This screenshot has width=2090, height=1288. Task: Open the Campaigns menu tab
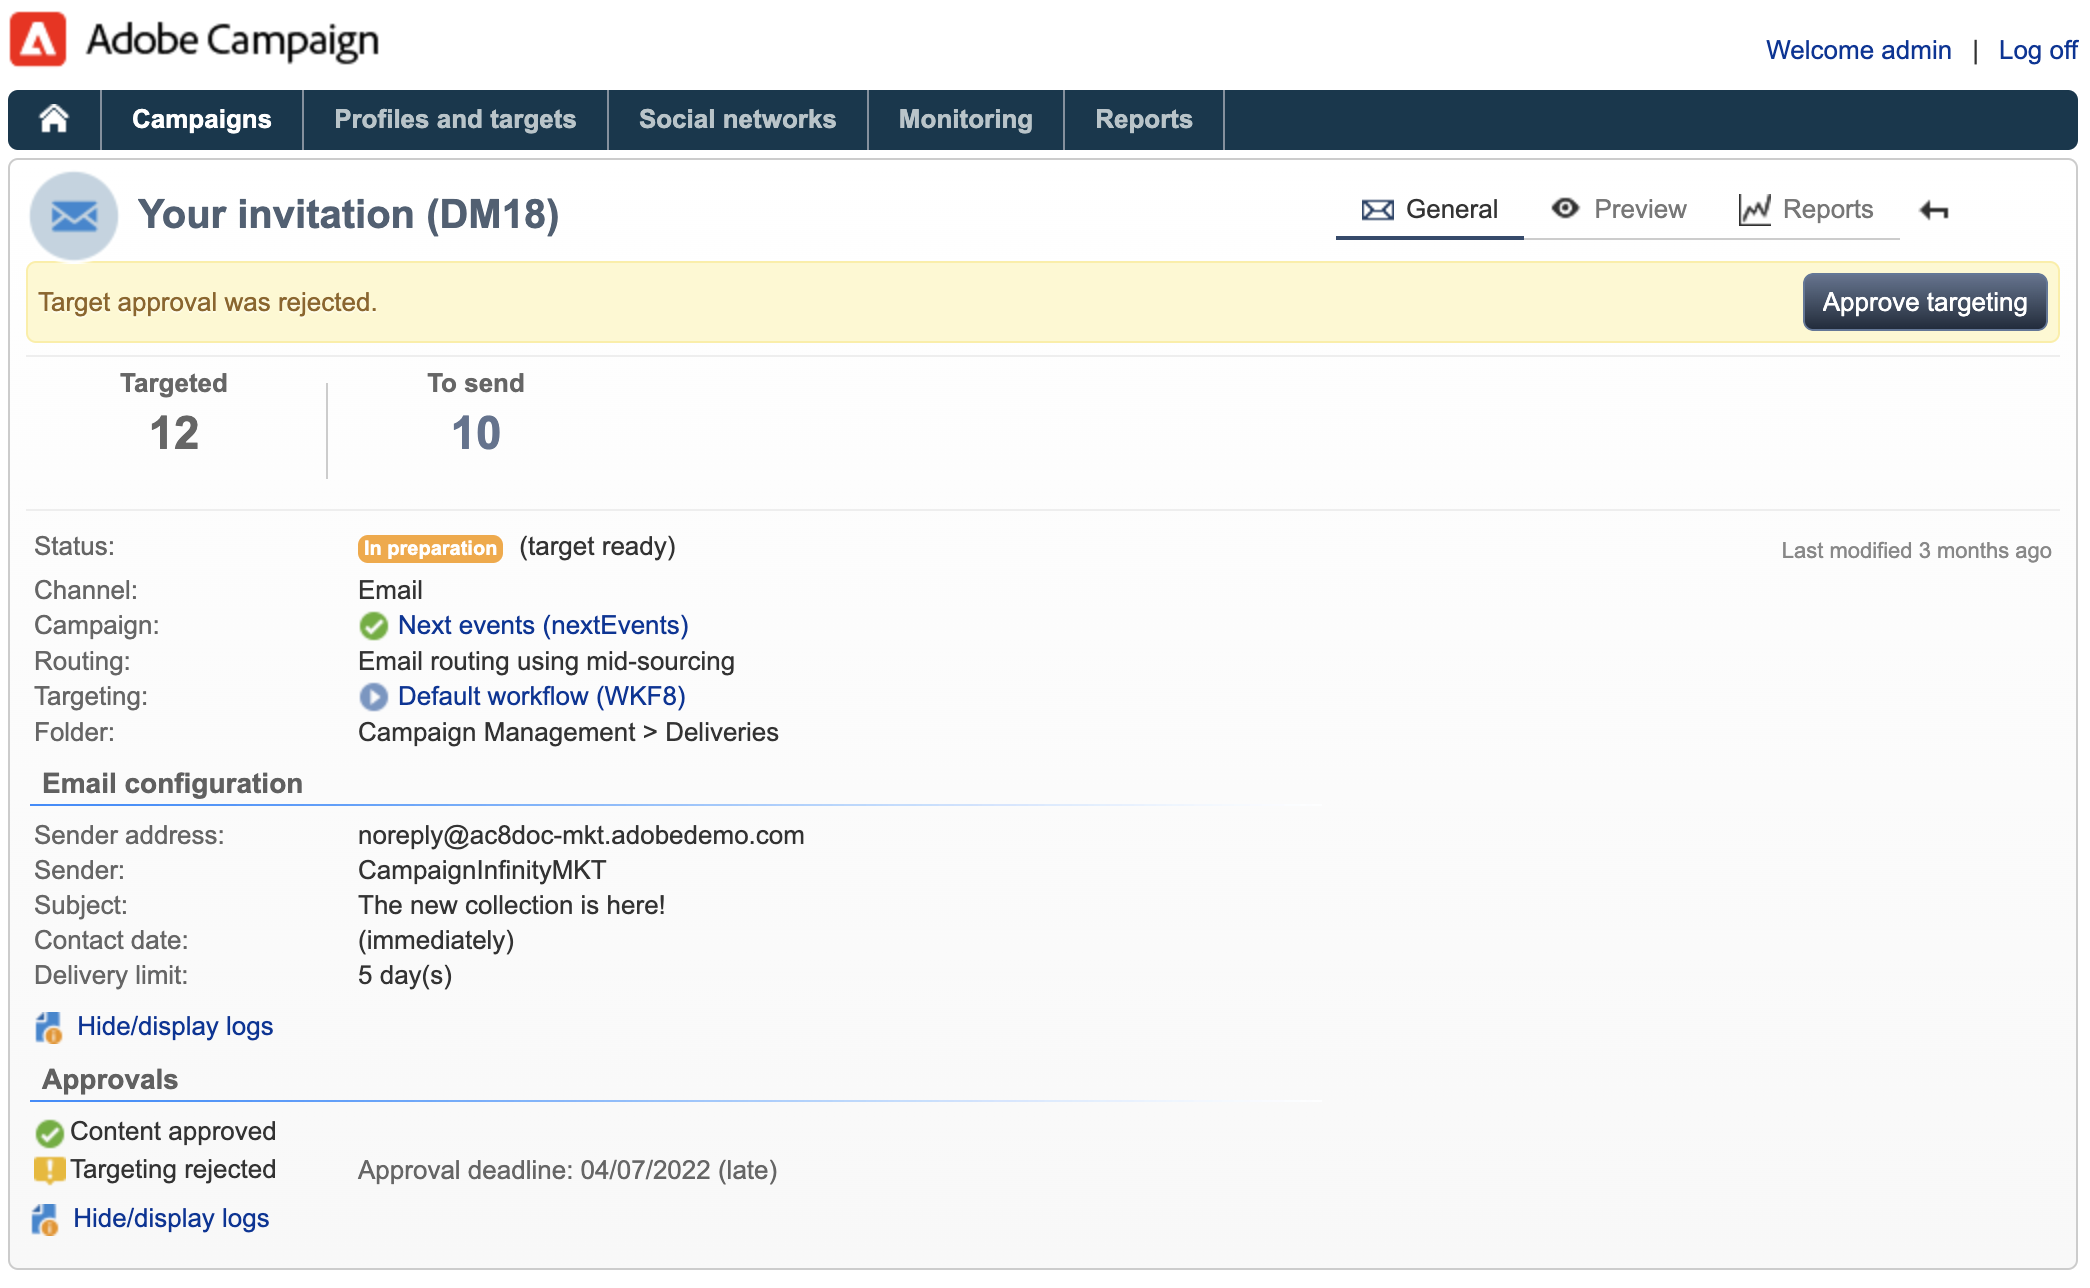pos(201,119)
